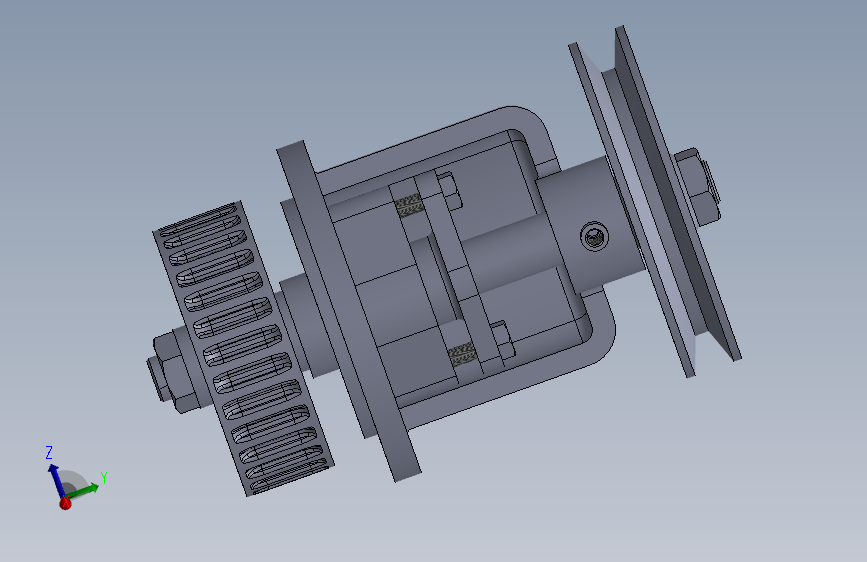Select the rectangular mounting flange plate

tap(348, 311)
